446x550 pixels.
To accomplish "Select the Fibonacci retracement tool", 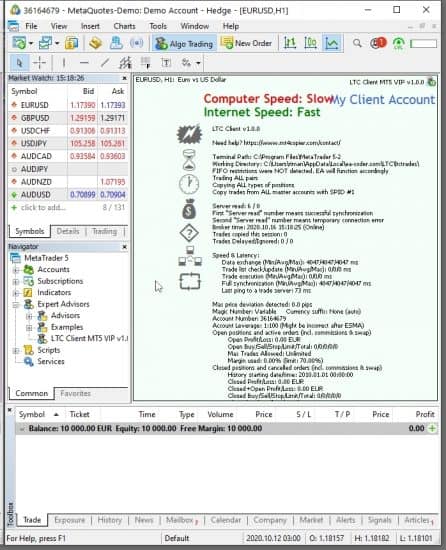I will click(x=146, y=63).
